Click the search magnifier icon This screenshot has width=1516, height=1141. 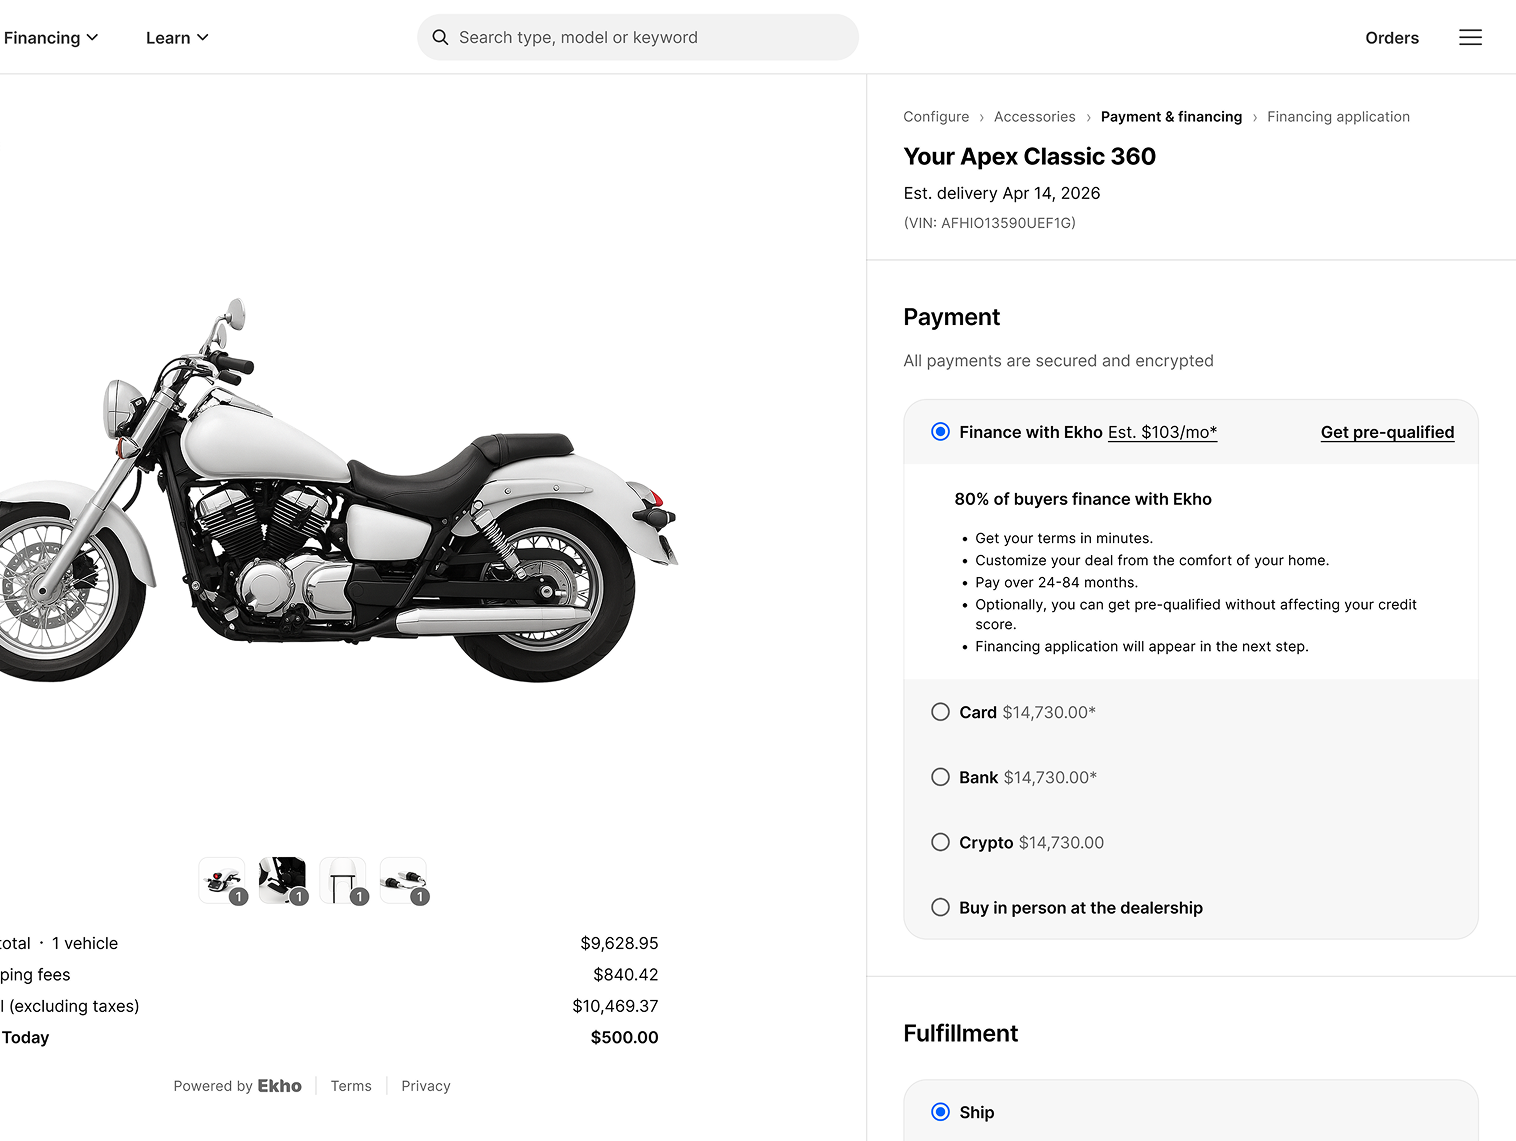click(440, 38)
